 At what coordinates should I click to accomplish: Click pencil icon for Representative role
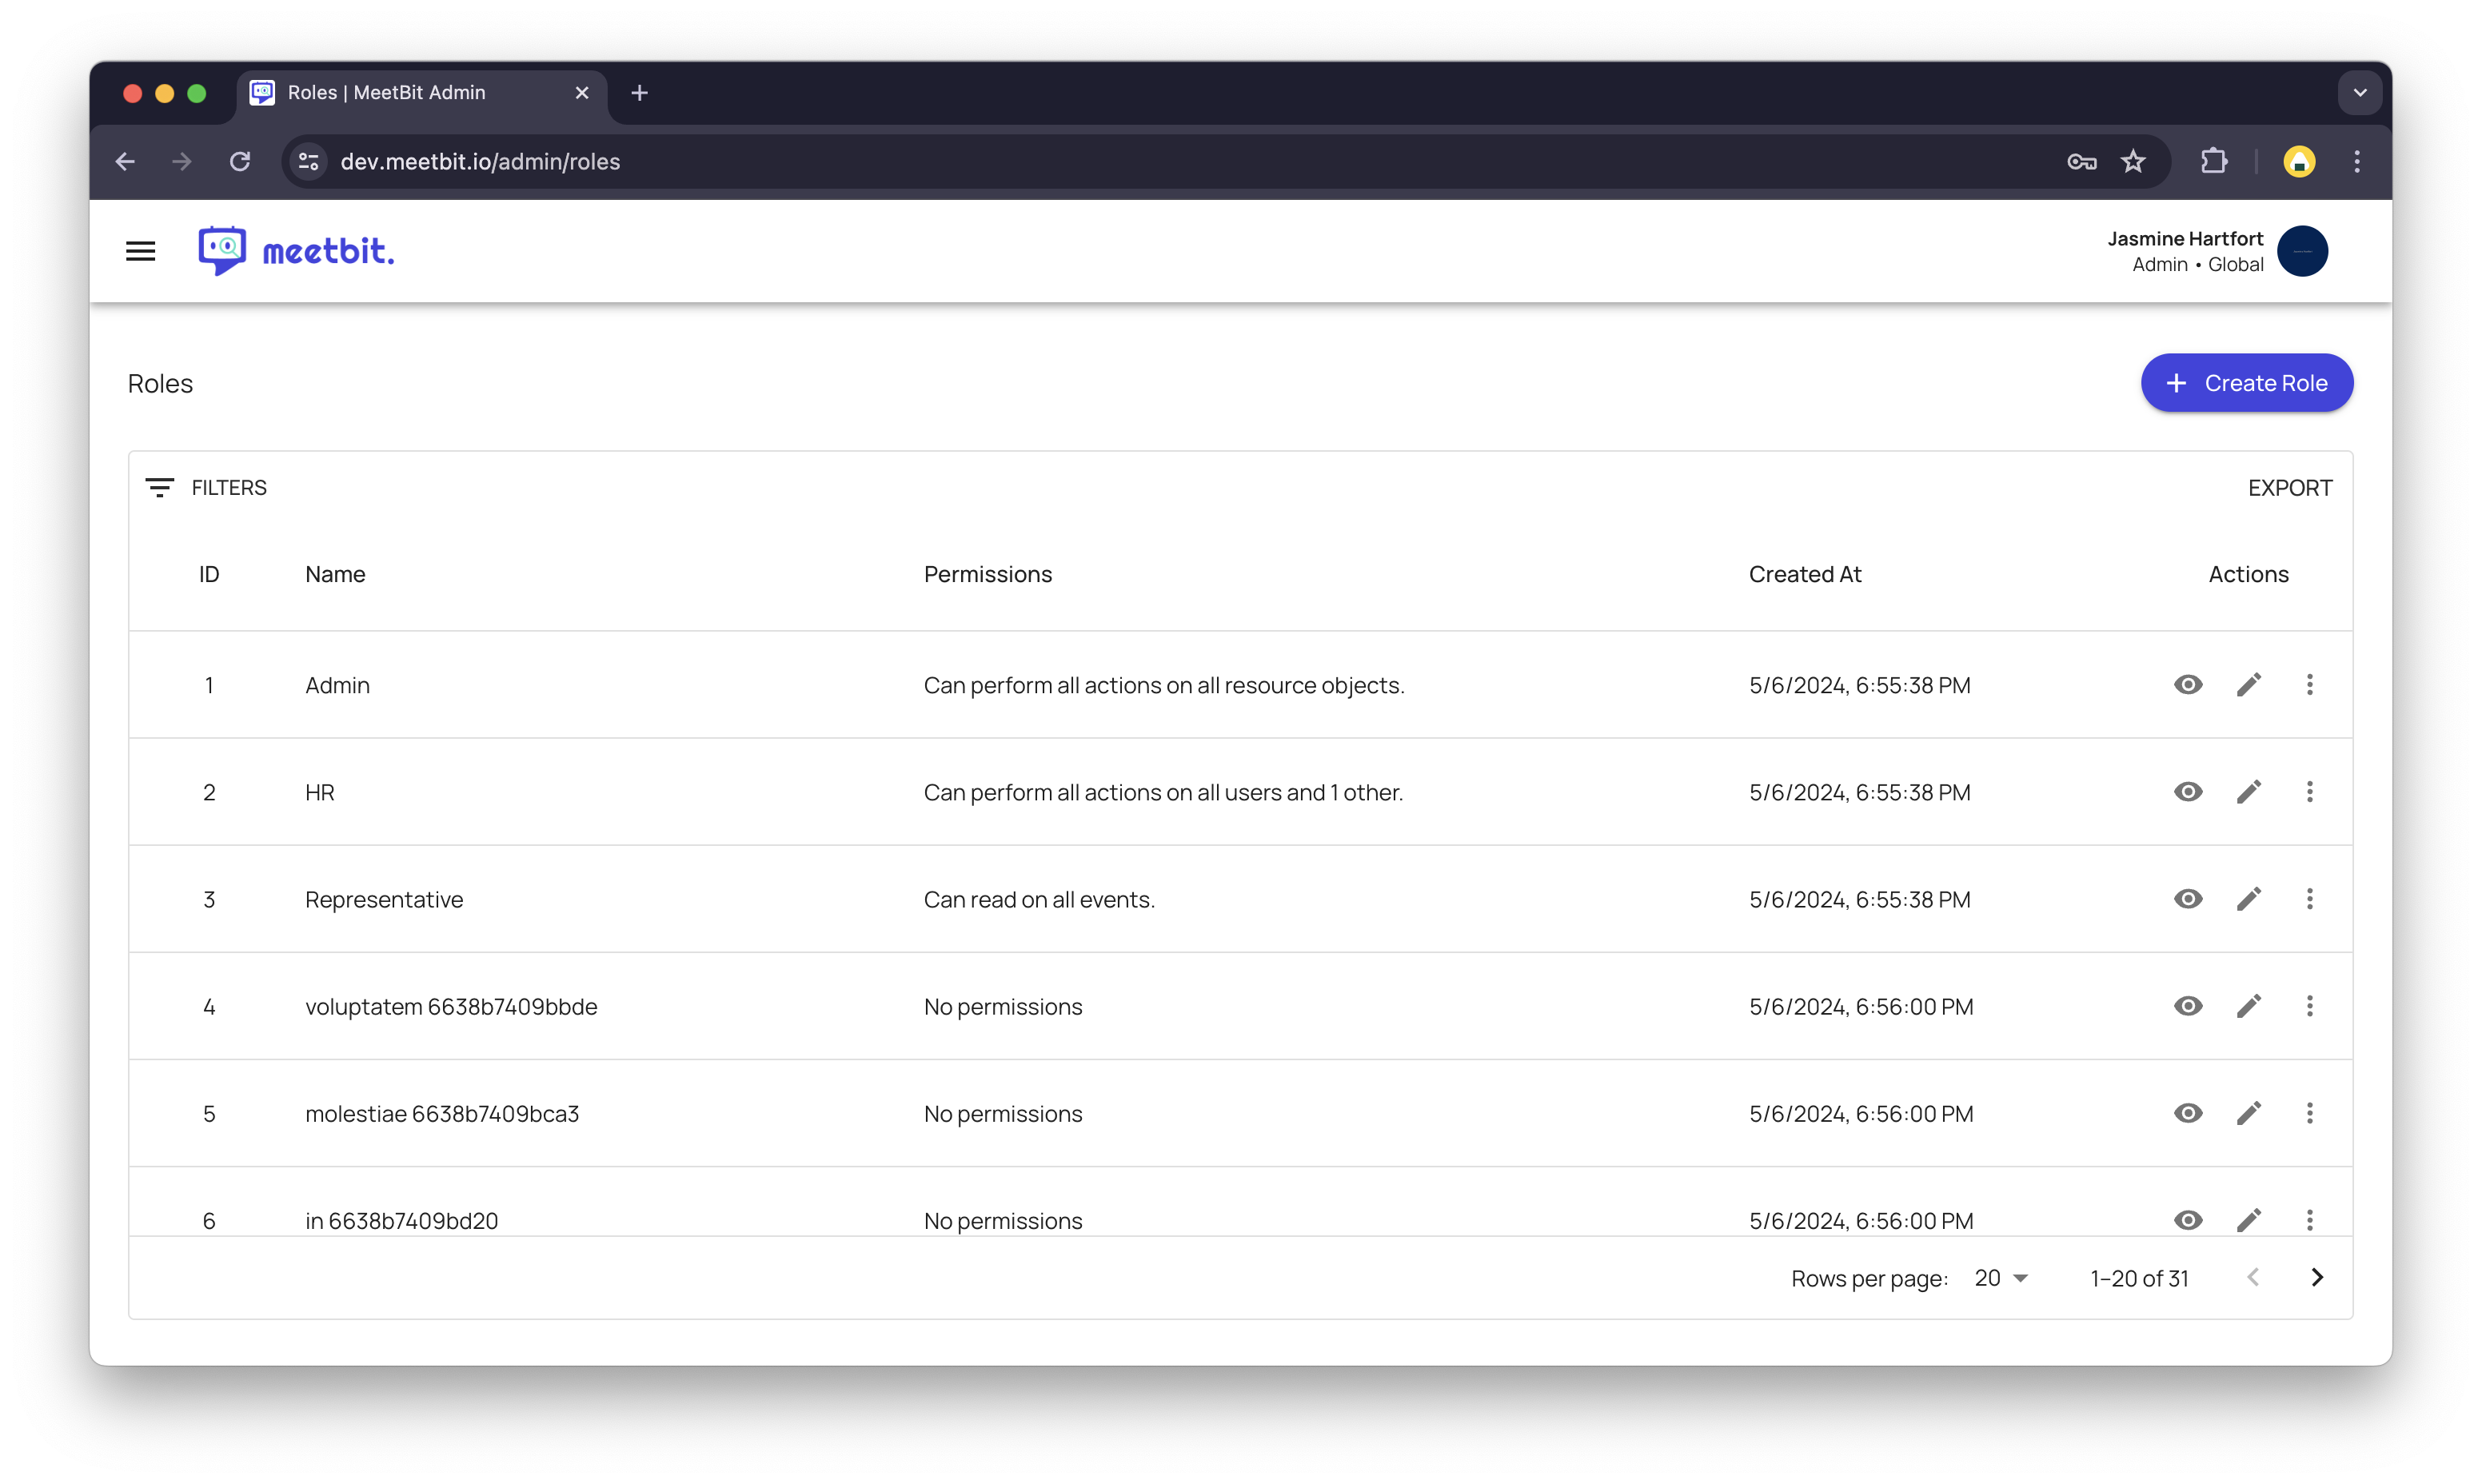2248,899
